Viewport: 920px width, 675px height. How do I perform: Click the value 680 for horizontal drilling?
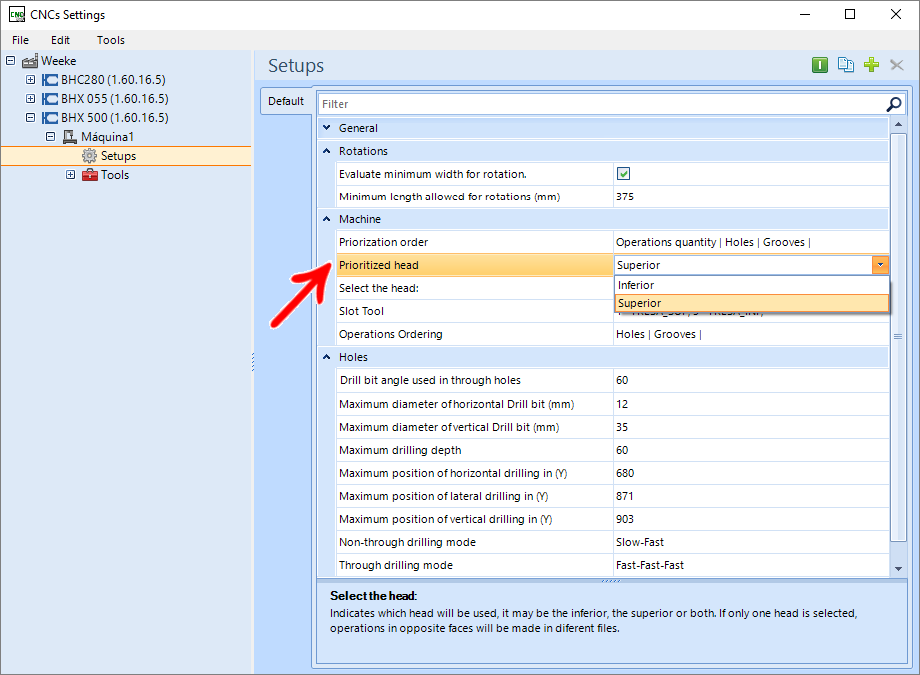pos(625,473)
